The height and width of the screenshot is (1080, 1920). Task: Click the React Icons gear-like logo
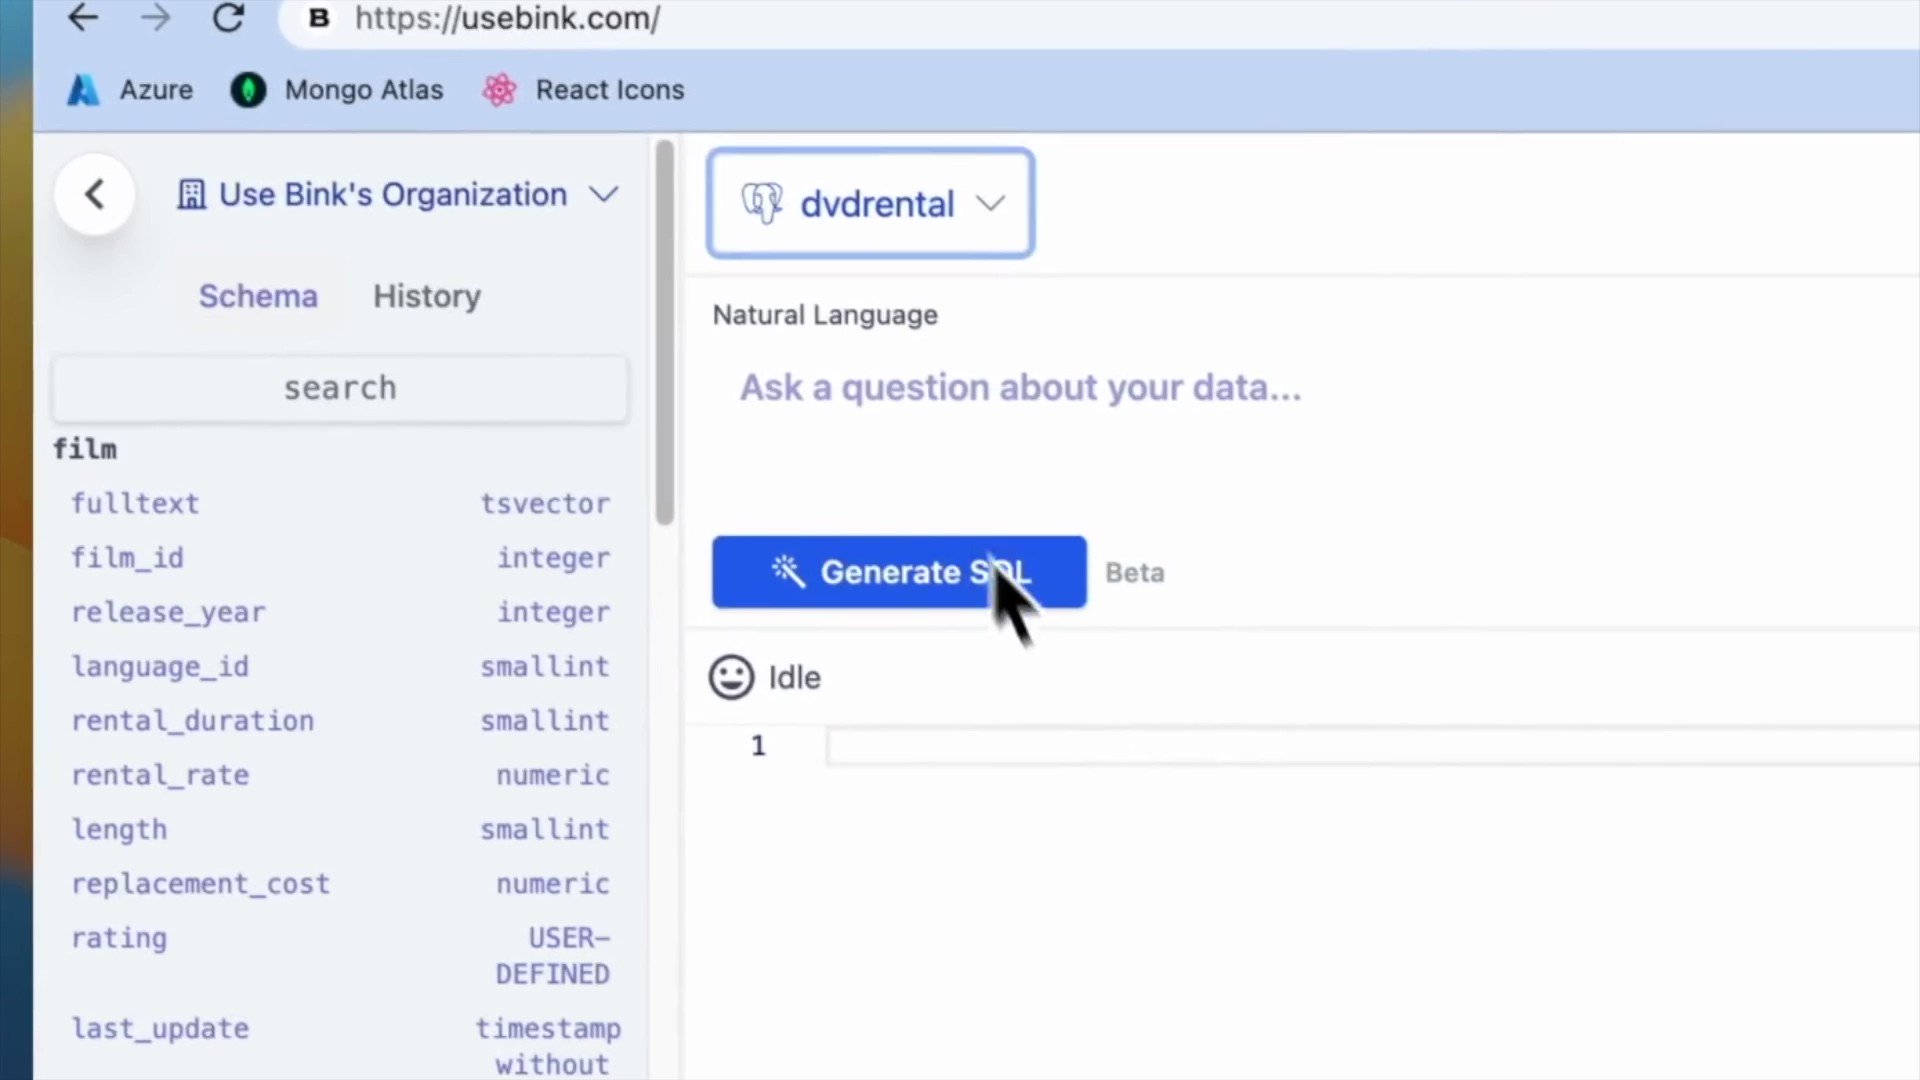(x=497, y=88)
